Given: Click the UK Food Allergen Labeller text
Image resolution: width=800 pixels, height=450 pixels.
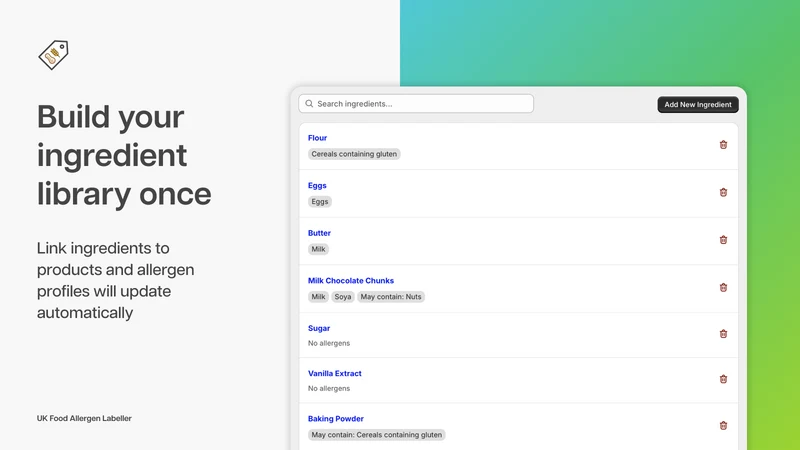Looking at the screenshot, I should click(x=84, y=418).
